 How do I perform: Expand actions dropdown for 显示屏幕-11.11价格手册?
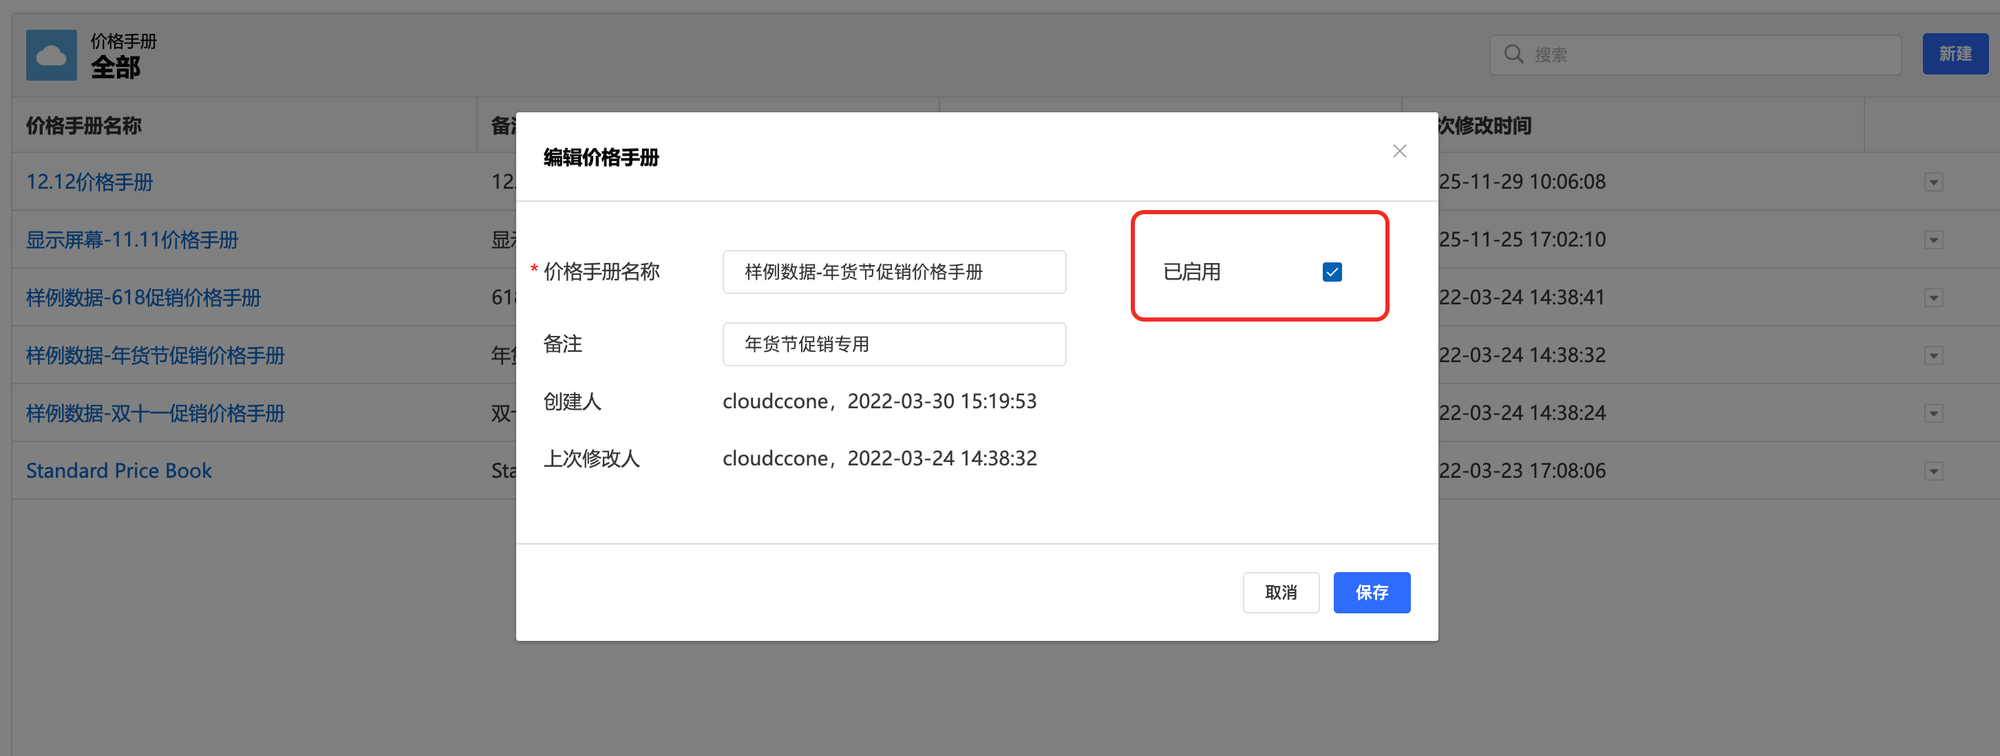pyautogui.click(x=1933, y=241)
